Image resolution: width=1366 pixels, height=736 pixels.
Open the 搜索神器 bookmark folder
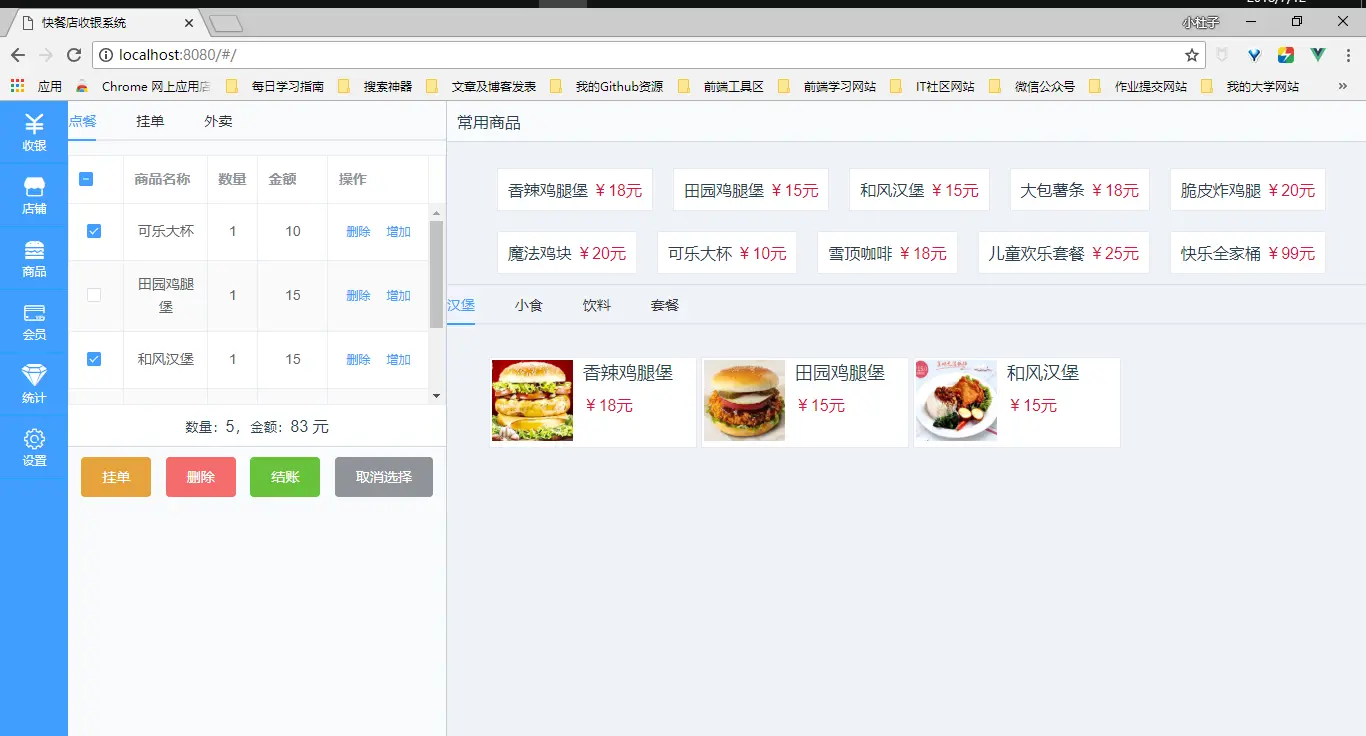375,86
